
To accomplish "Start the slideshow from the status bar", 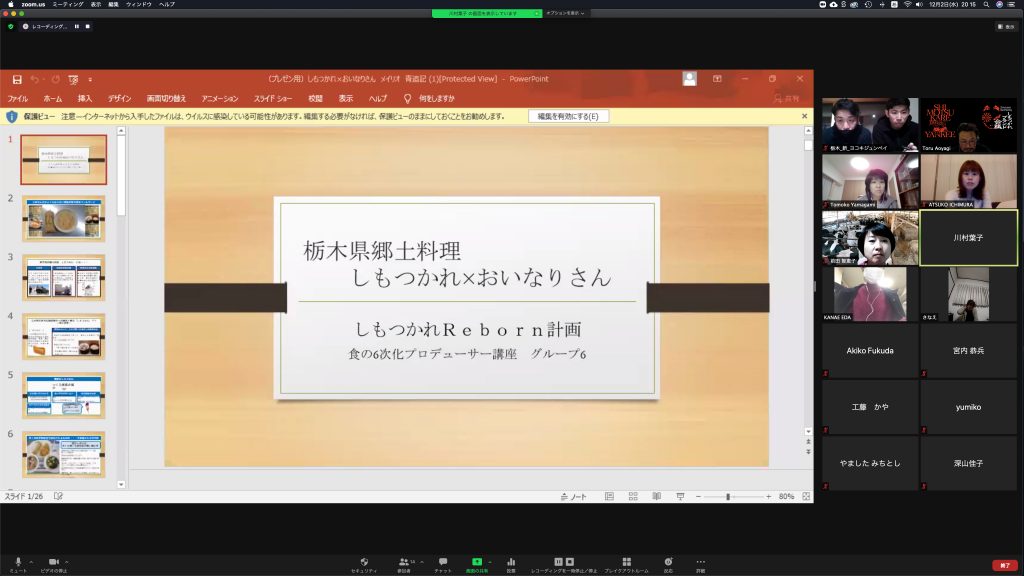I will (x=682, y=497).
